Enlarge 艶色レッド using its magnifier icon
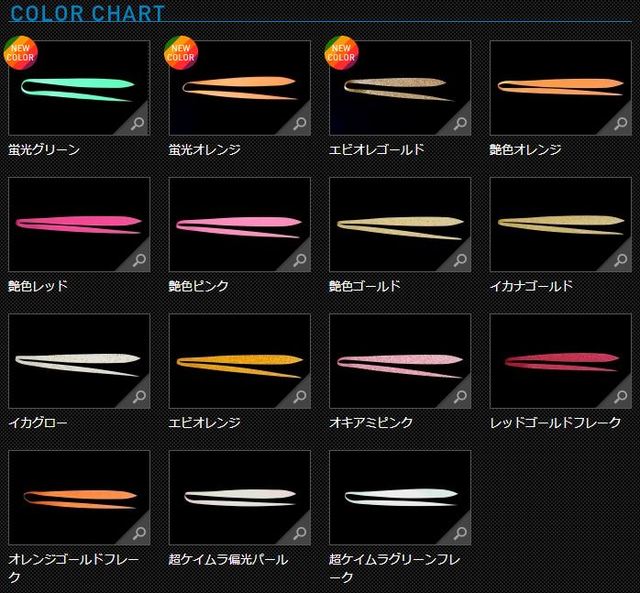The width and height of the screenshot is (640, 593). (139, 260)
